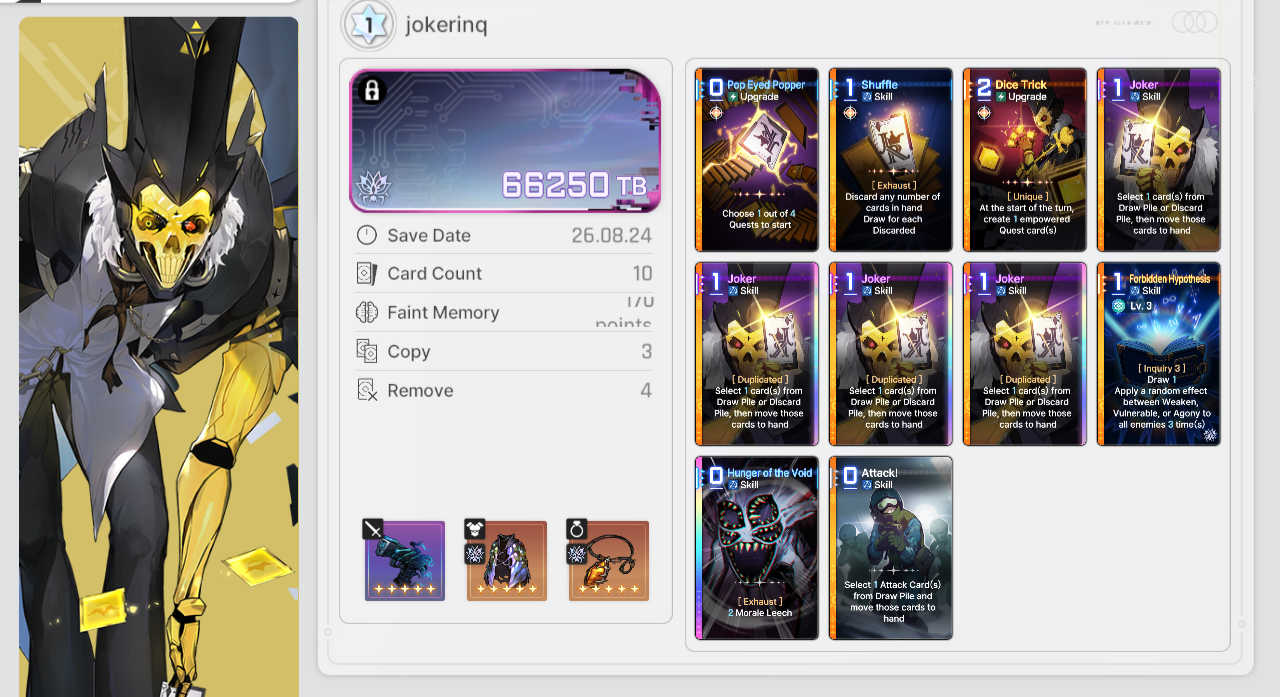
Task: Open the Dice Trick card
Action: click(1025, 160)
